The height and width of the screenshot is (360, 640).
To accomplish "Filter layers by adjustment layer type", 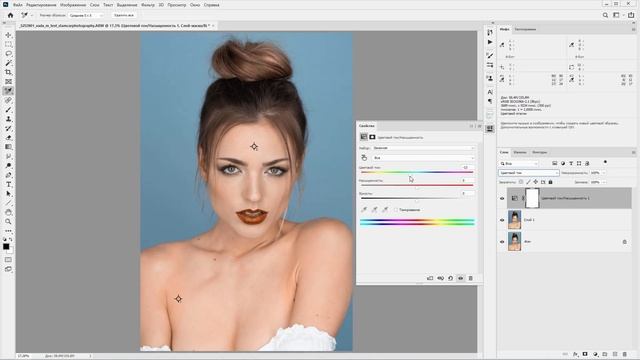I will (563, 163).
